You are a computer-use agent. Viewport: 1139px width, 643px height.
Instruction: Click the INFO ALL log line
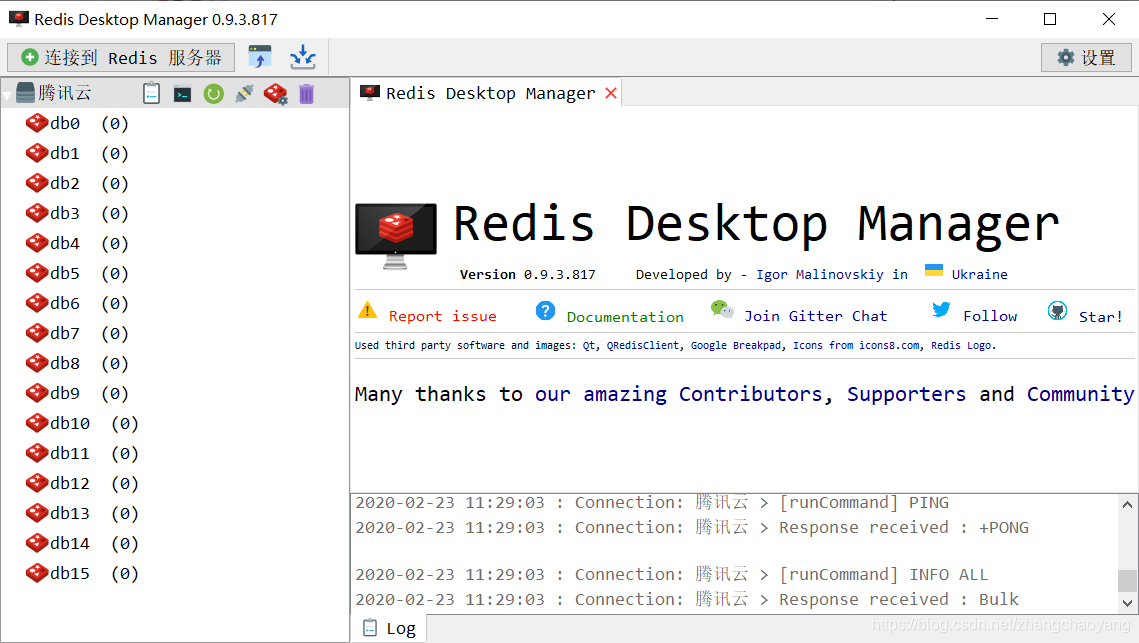(x=671, y=575)
